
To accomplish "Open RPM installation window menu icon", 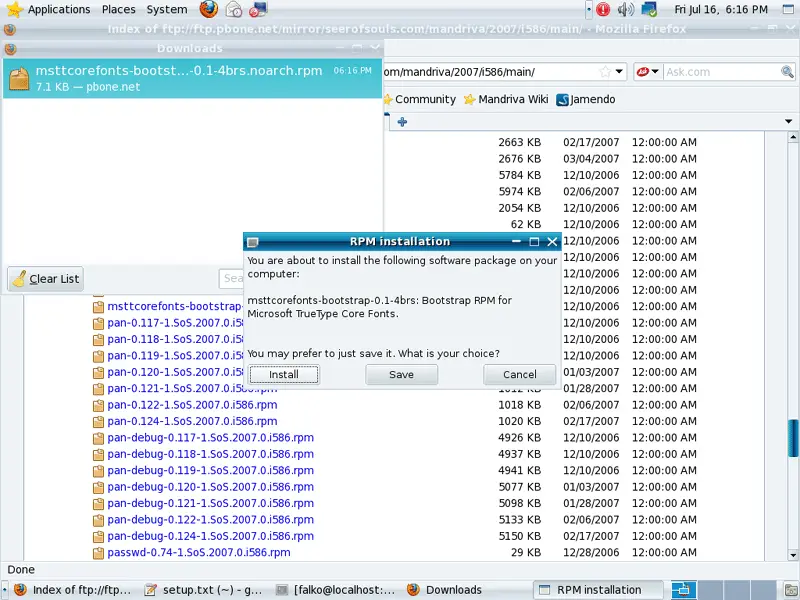I will point(253,242).
